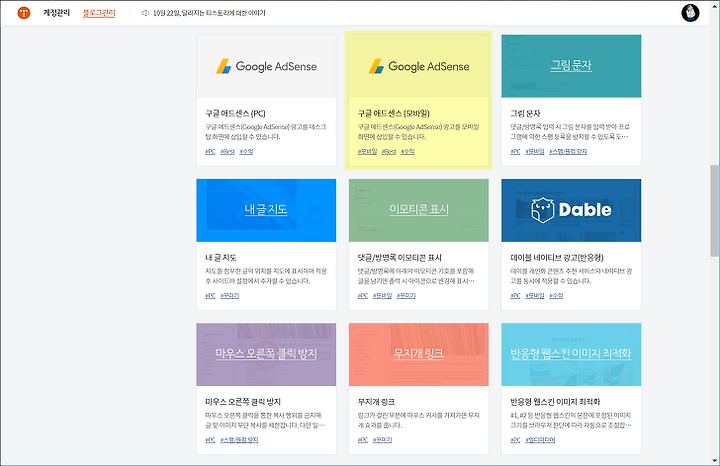Click #스팸/불펌 방지 tag under 그림 문자
The height and width of the screenshot is (466, 720).
pos(568,152)
